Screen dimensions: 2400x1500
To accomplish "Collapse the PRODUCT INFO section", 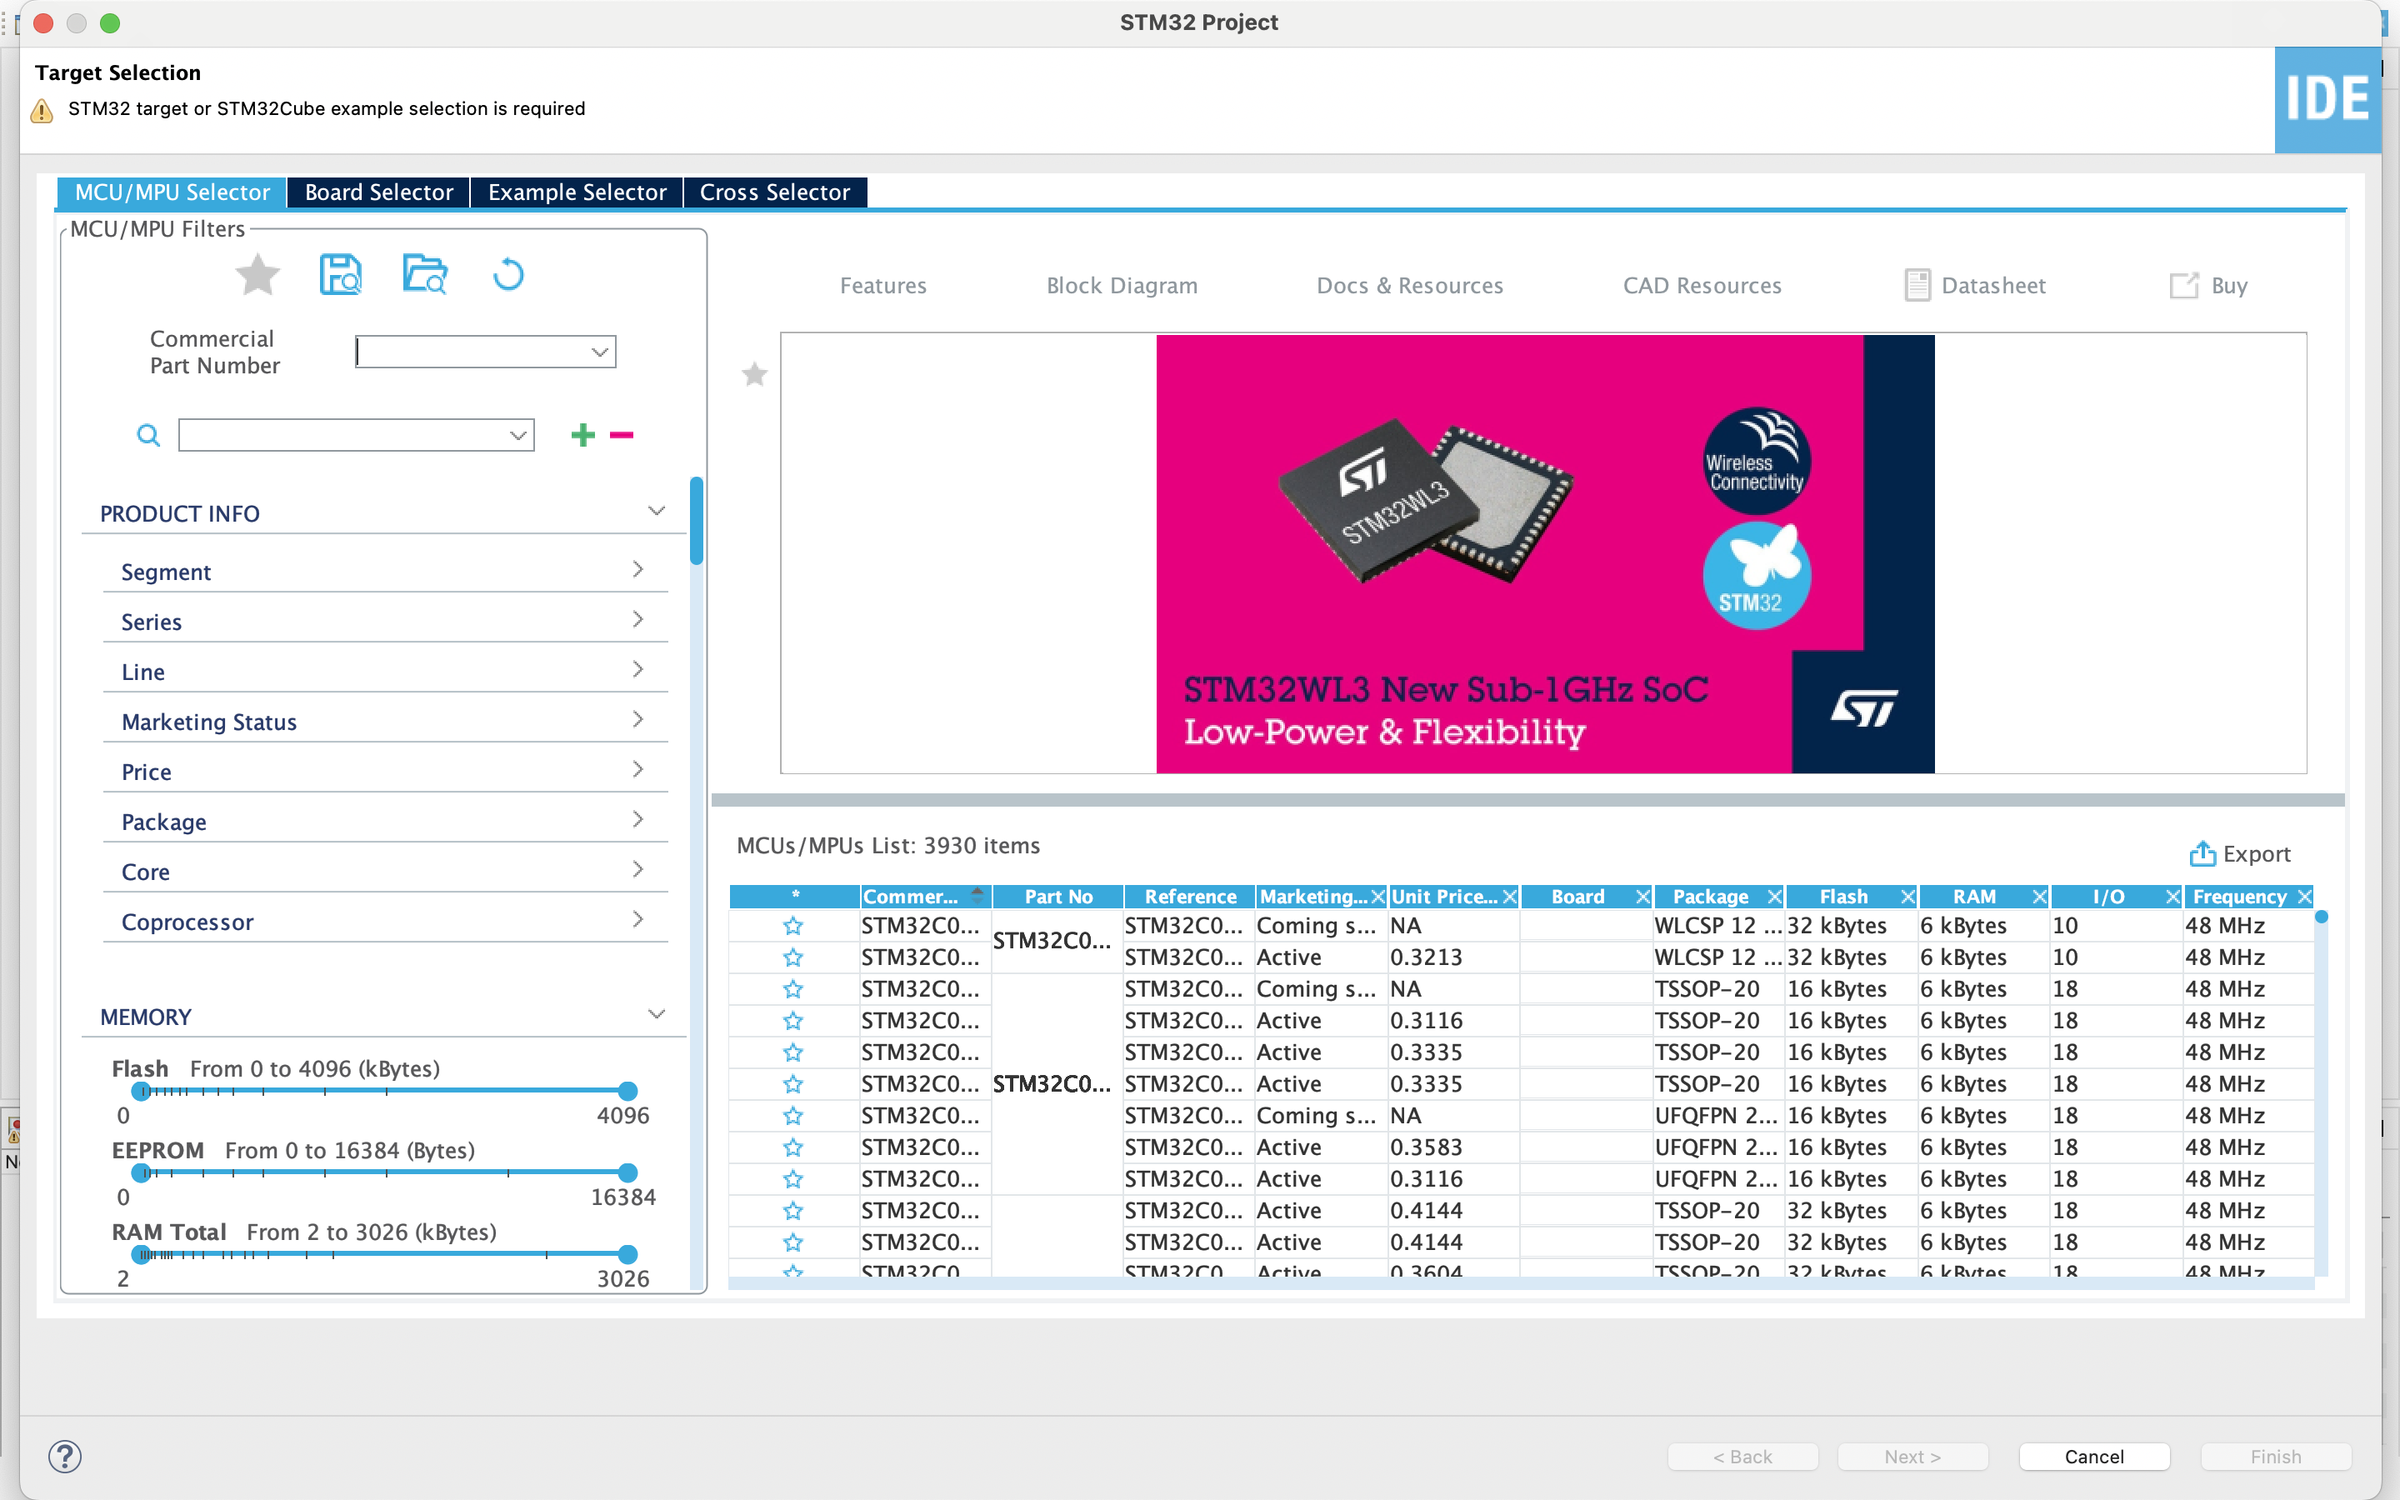I will coord(656,512).
